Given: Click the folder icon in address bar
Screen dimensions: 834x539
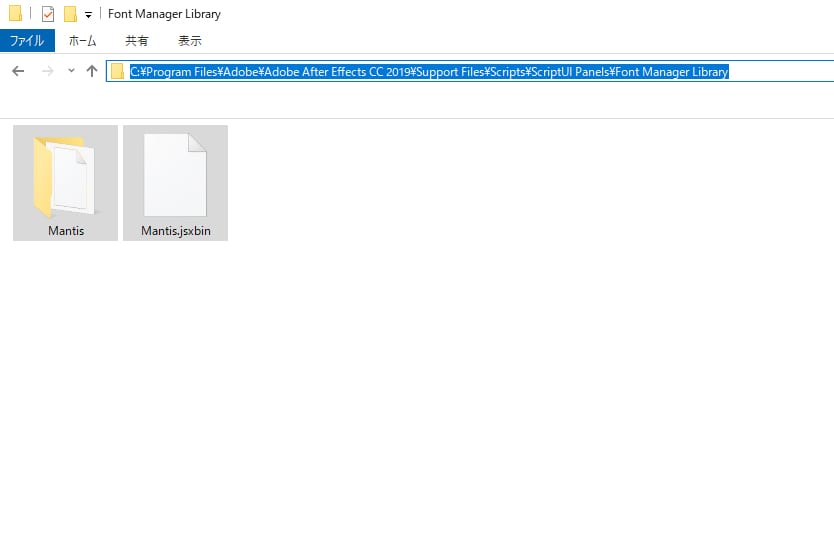Looking at the screenshot, I should pos(118,71).
